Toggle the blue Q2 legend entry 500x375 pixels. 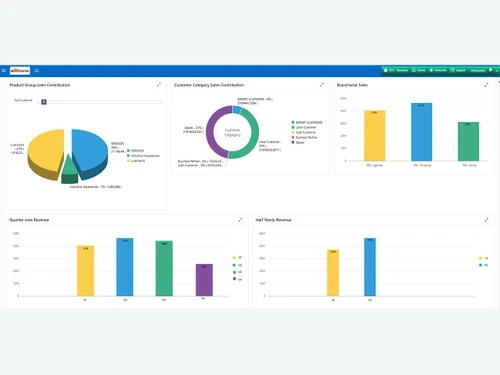237,265
